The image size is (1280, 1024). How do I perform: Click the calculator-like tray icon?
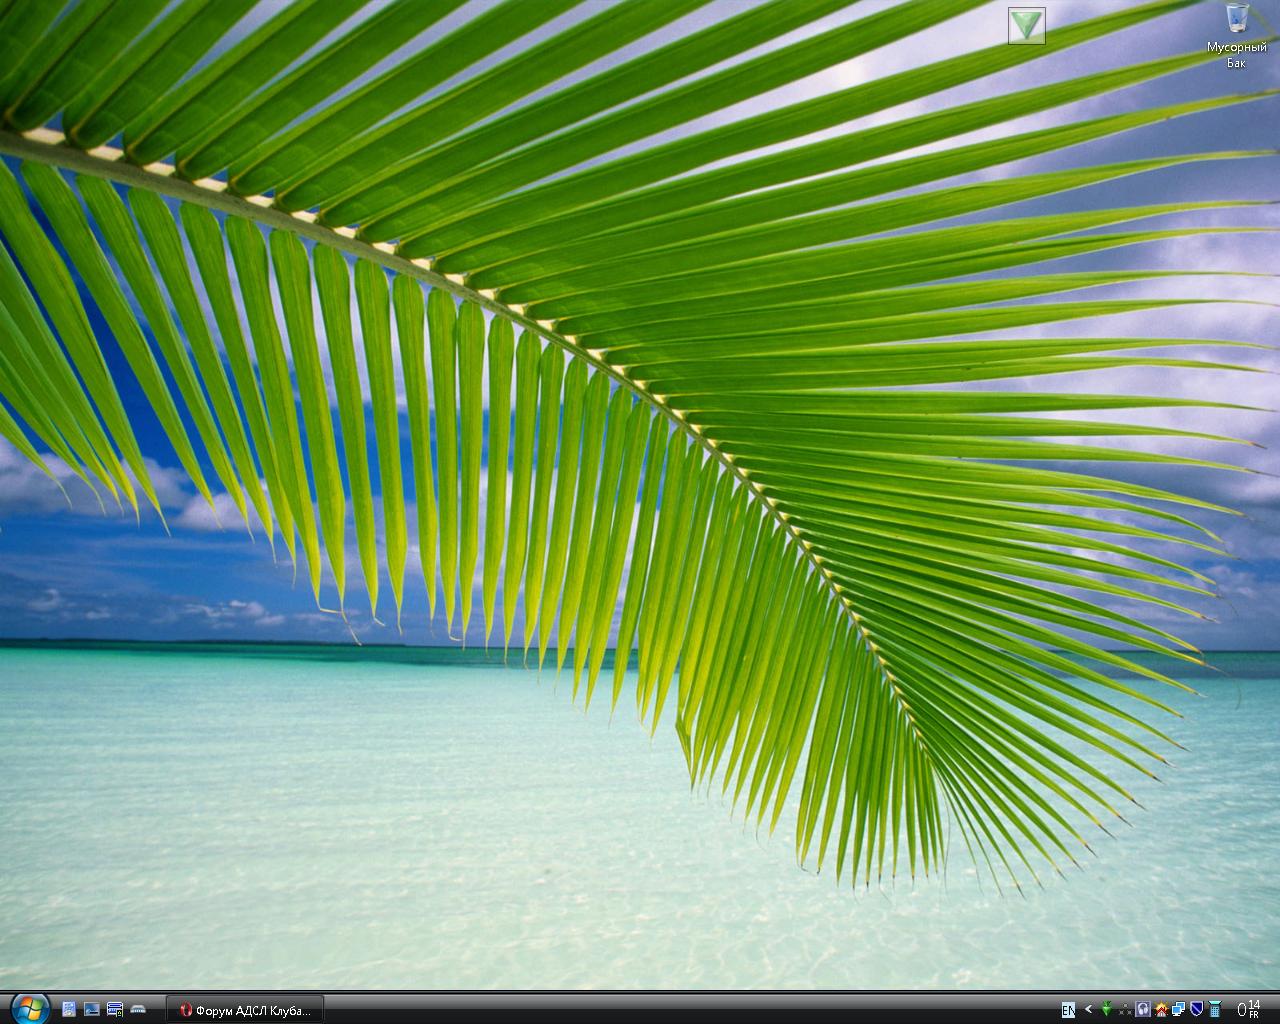click(1214, 1010)
